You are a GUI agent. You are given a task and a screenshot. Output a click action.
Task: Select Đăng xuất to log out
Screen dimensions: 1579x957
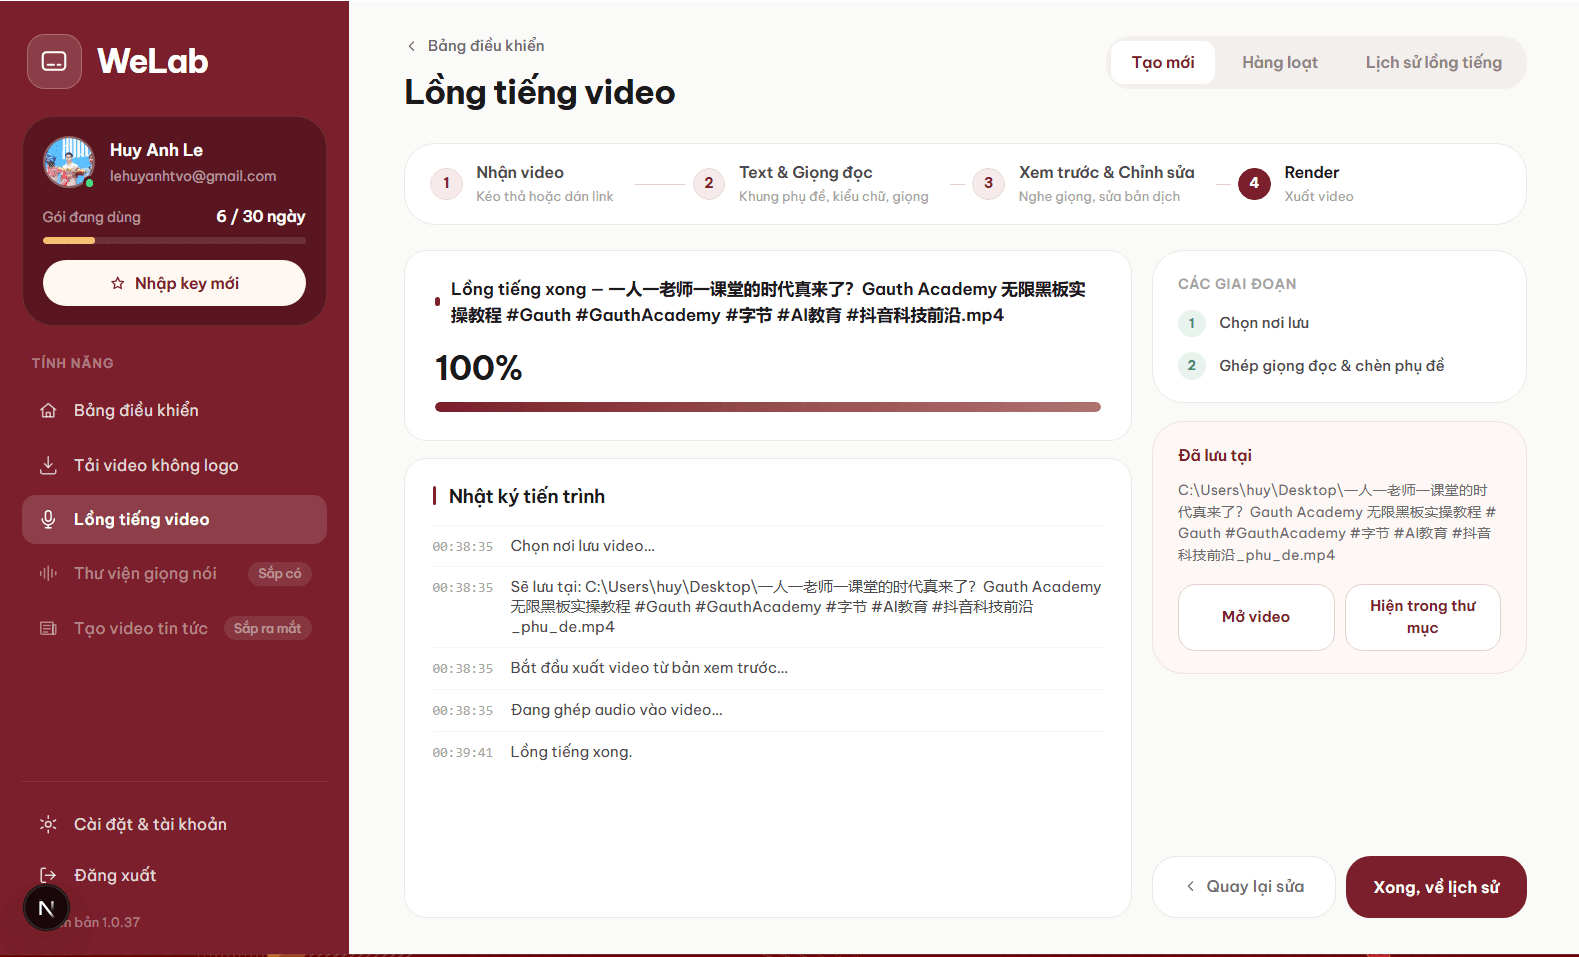coord(174,875)
